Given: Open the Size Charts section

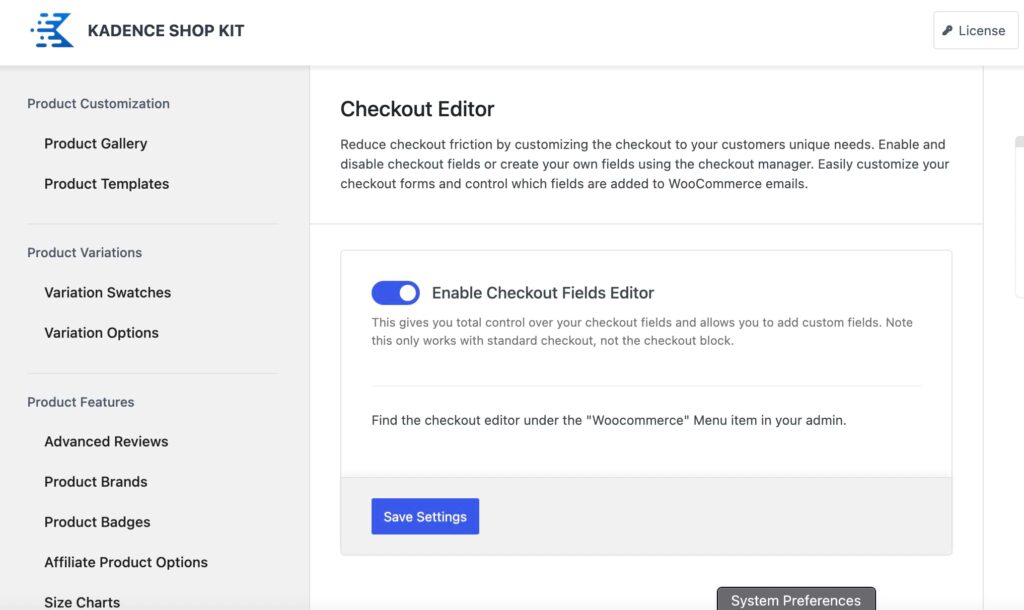Looking at the screenshot, I should [x=81, y=600].
